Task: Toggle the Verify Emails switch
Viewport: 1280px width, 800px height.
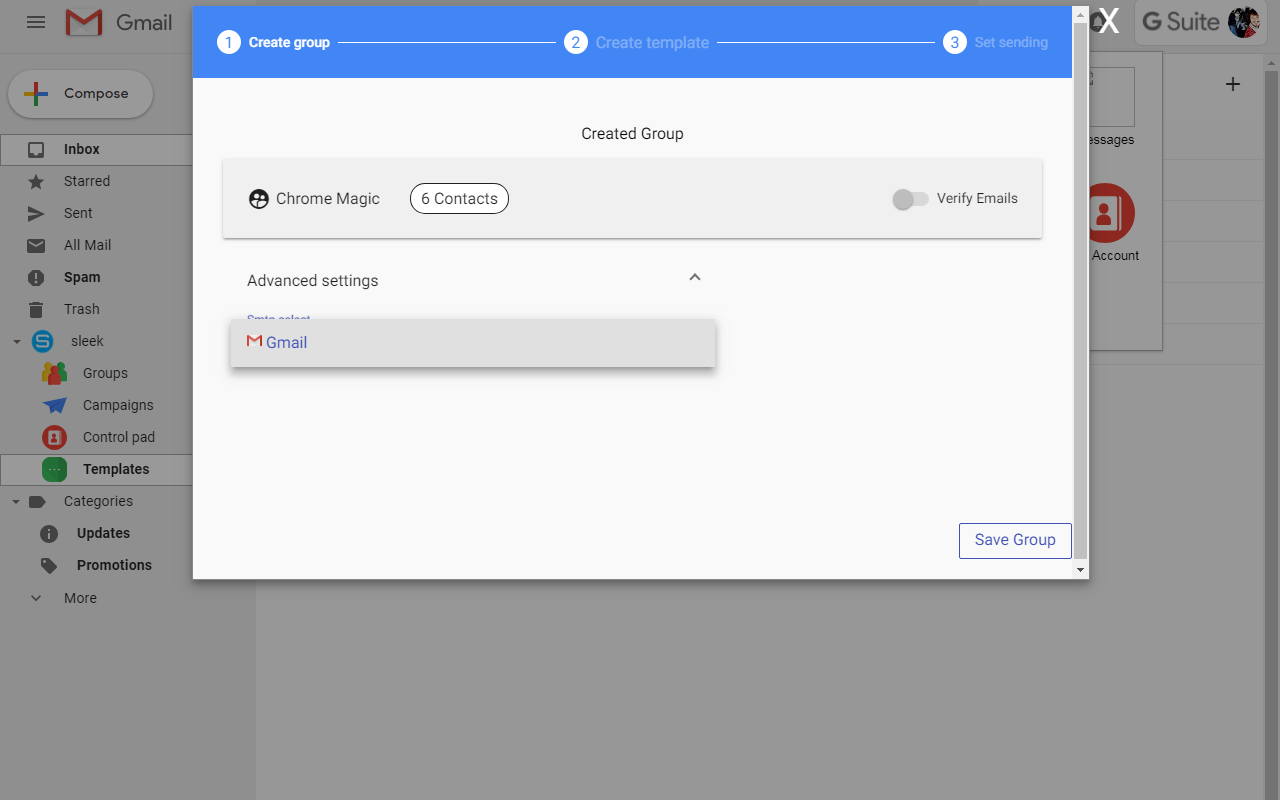Action: (x=911, y=199)
